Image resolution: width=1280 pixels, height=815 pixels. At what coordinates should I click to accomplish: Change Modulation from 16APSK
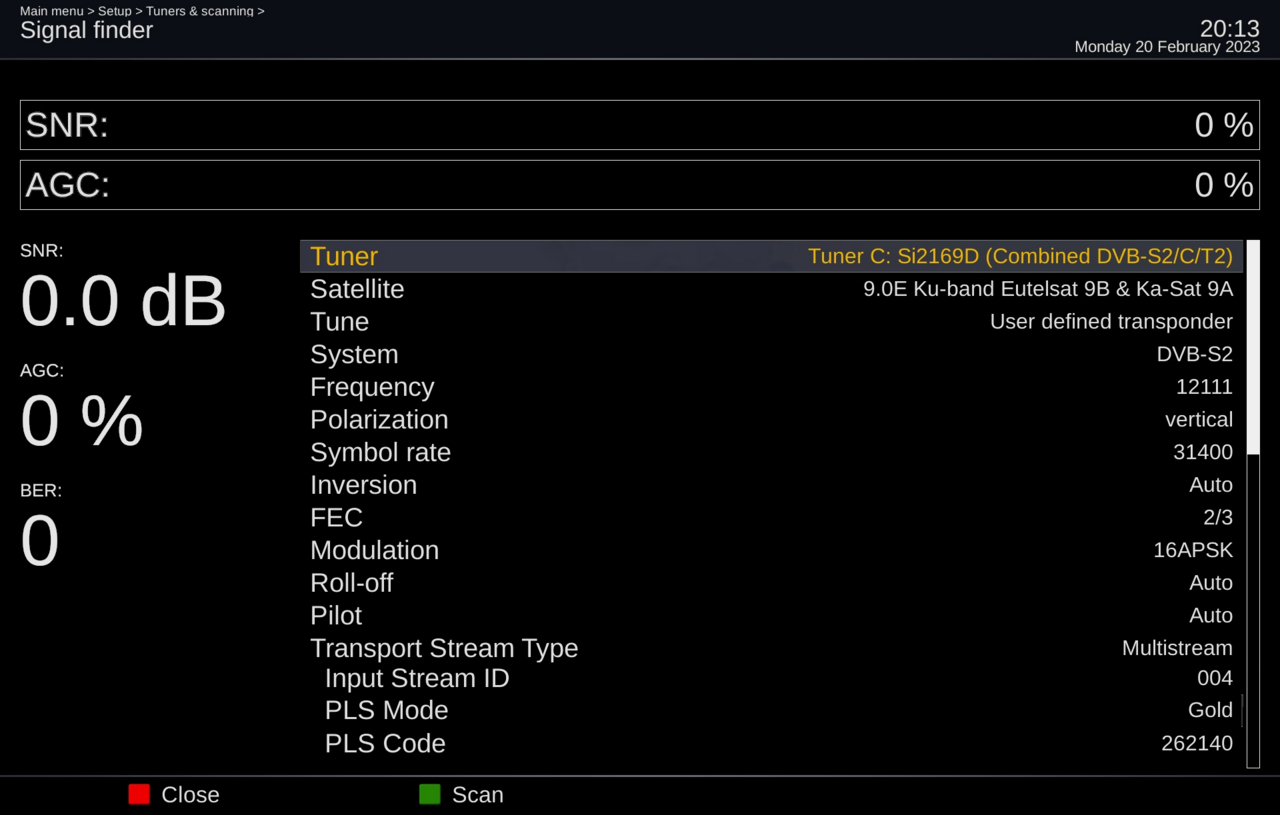[770, 550]
